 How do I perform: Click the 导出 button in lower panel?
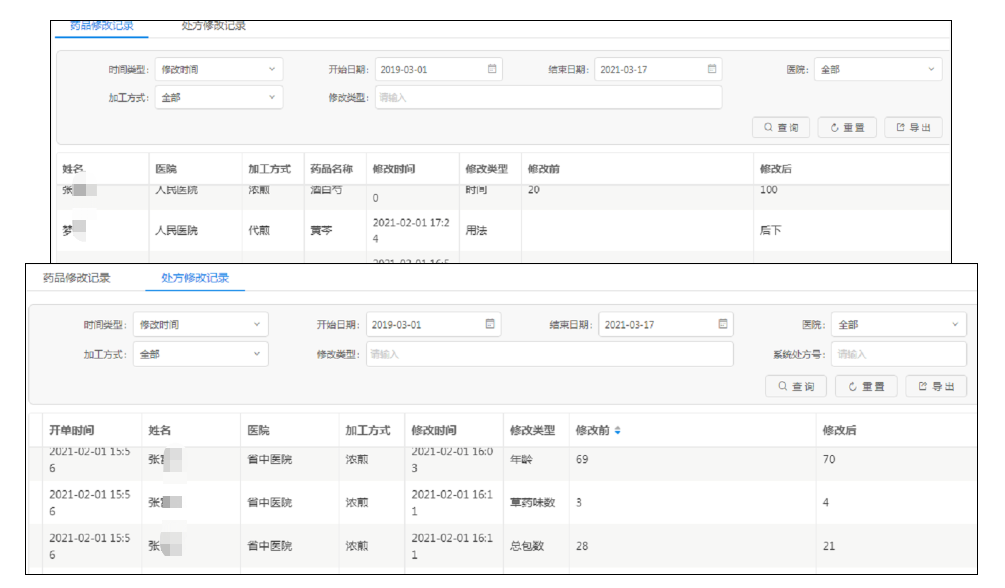tap(936, 386)
